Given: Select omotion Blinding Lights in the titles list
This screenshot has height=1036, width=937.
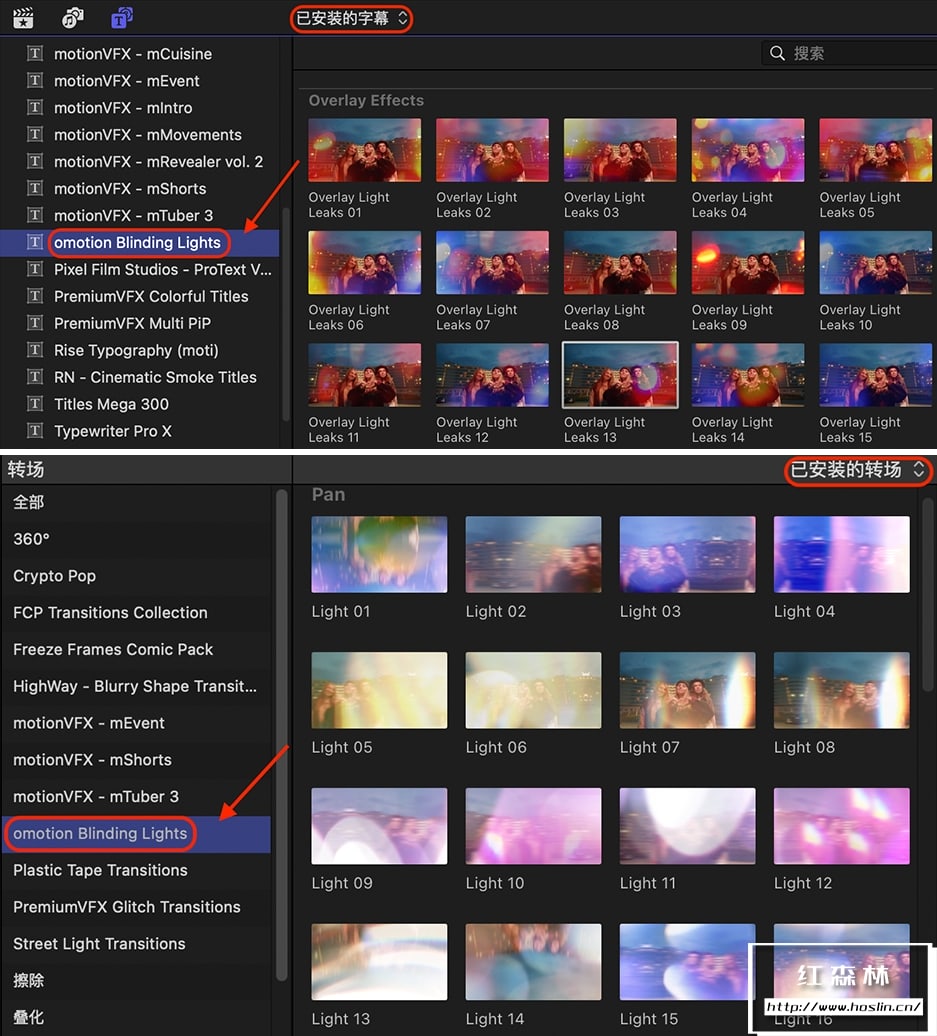Looking at the screenshot, I should point(139,242).
